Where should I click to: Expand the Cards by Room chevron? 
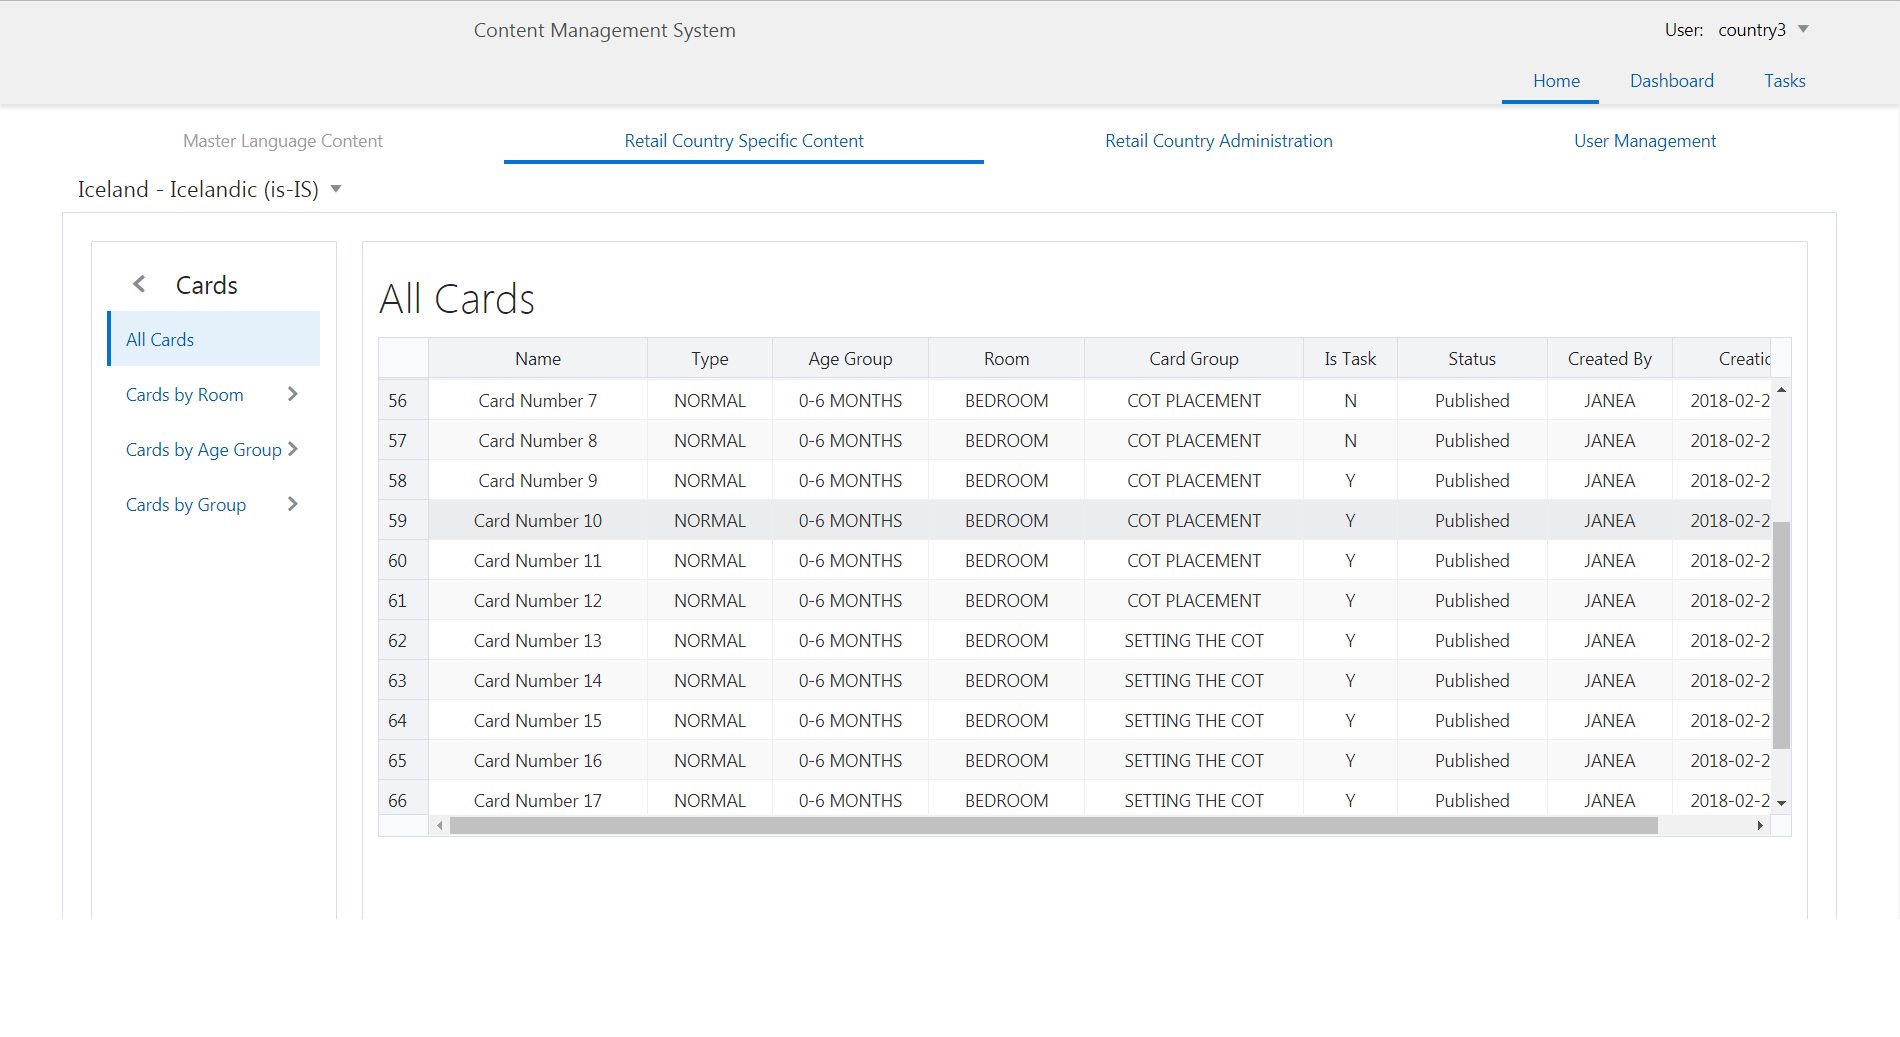[292, 394]
